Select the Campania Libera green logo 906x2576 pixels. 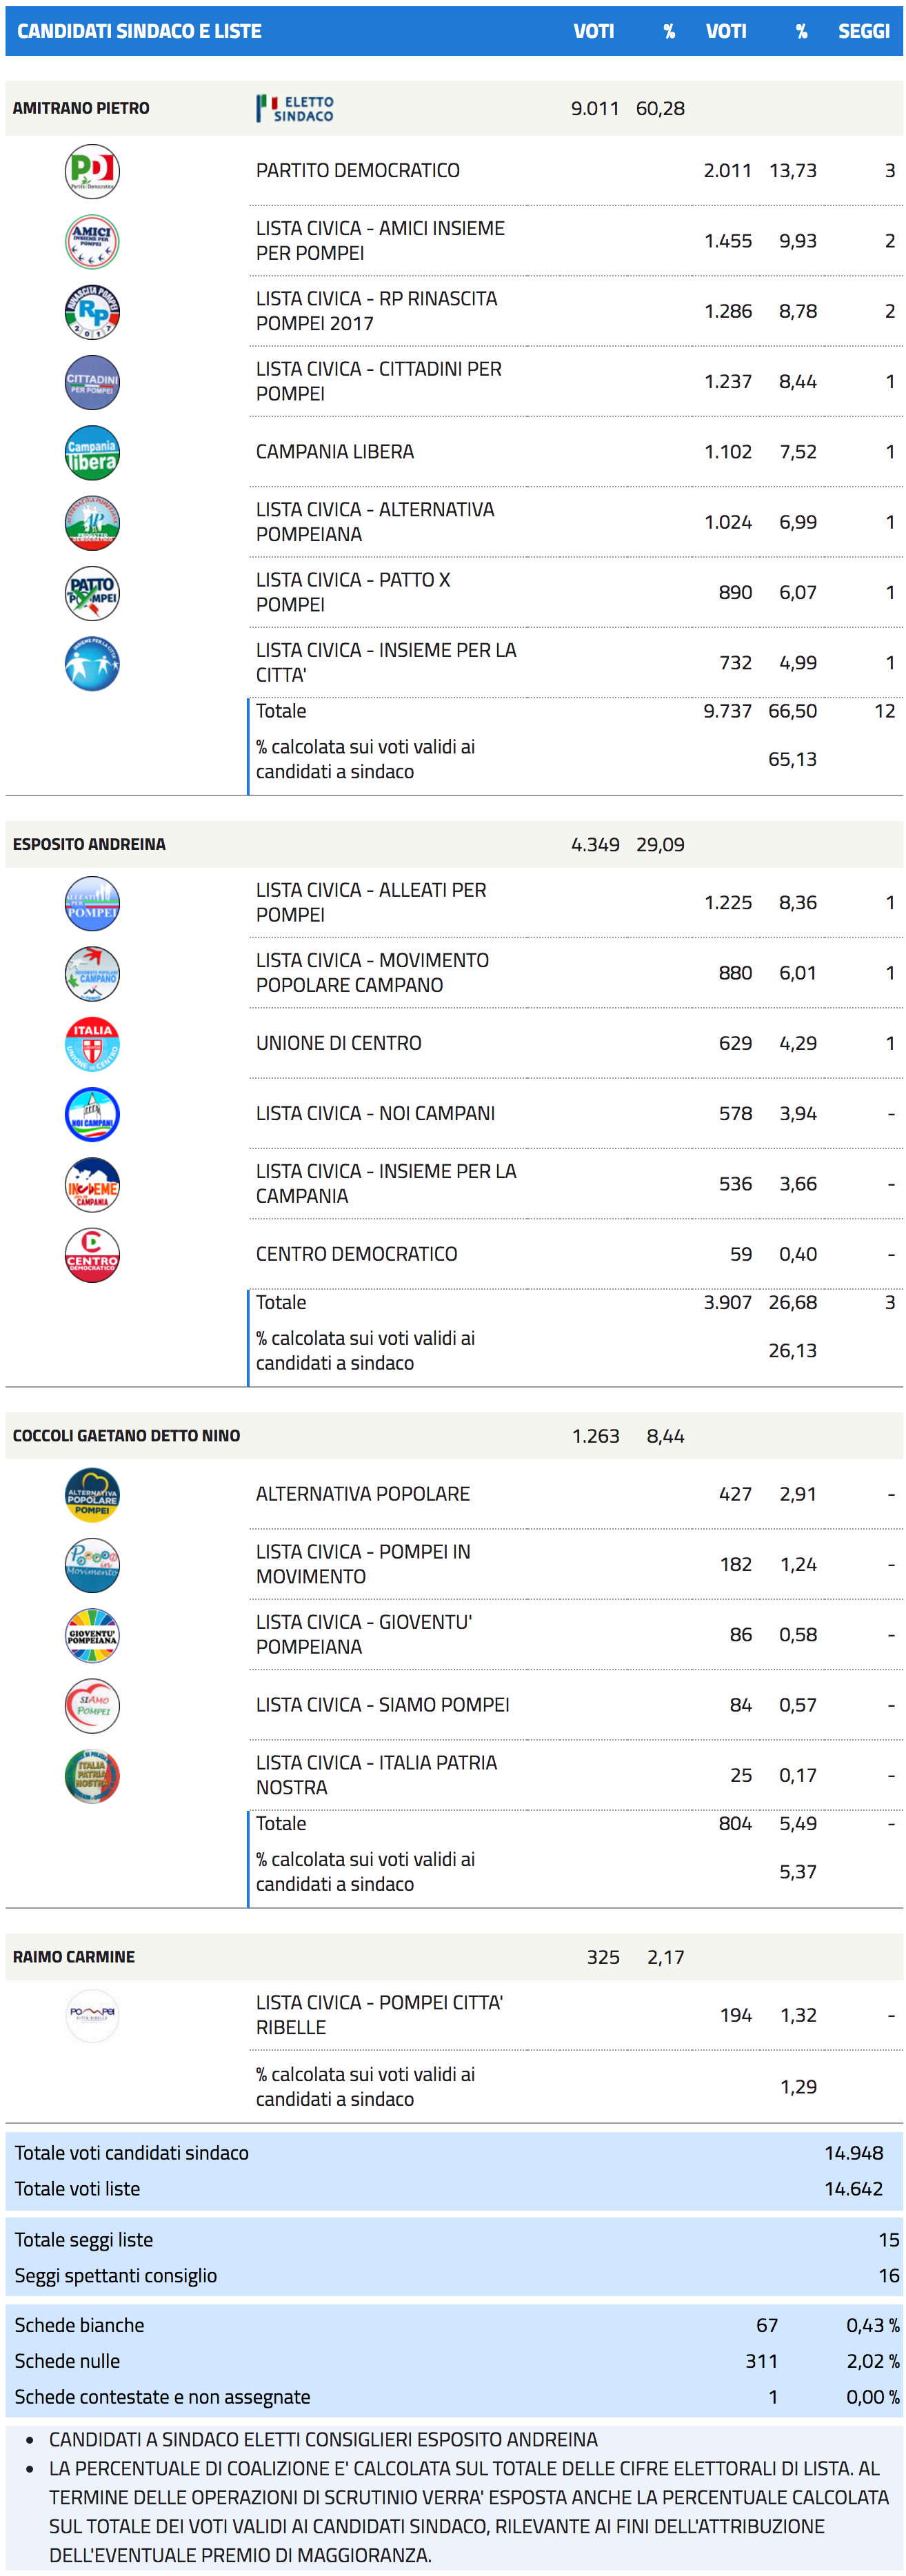tap(92, 452)
